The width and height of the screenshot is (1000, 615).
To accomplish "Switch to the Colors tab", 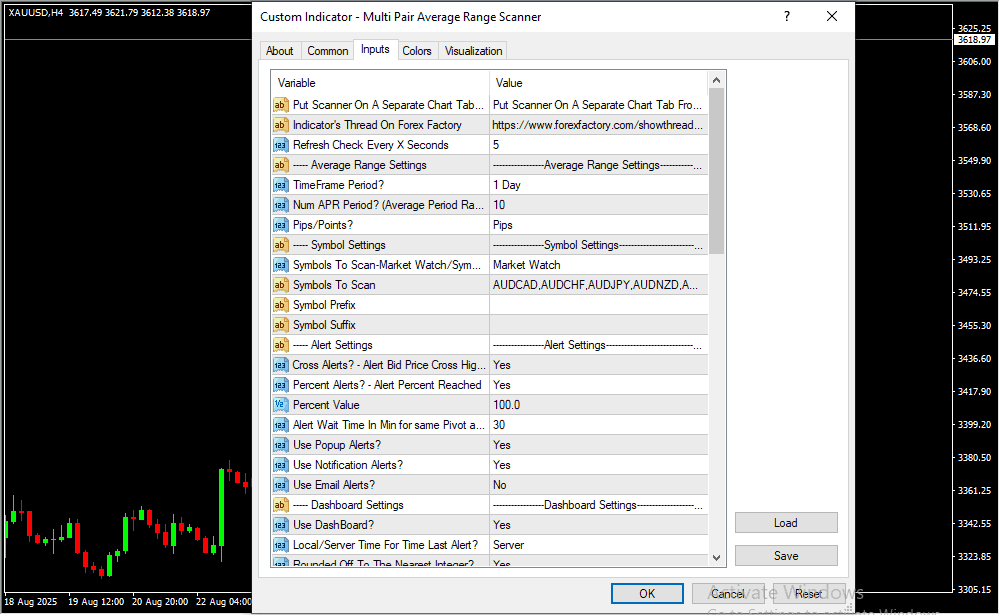I will coord(417,51).
